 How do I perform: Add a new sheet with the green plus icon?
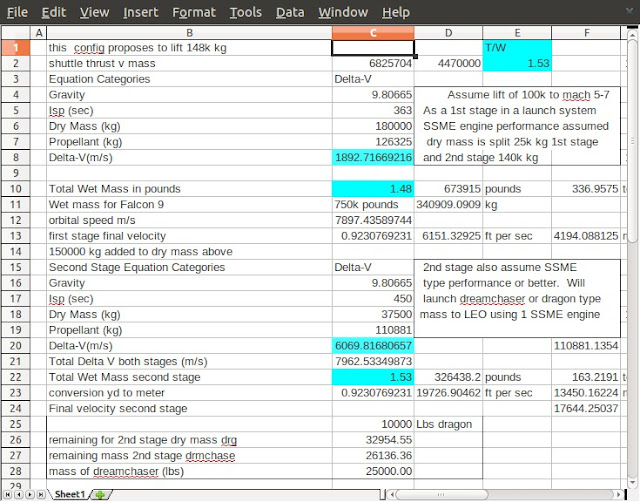pos(100,495)
